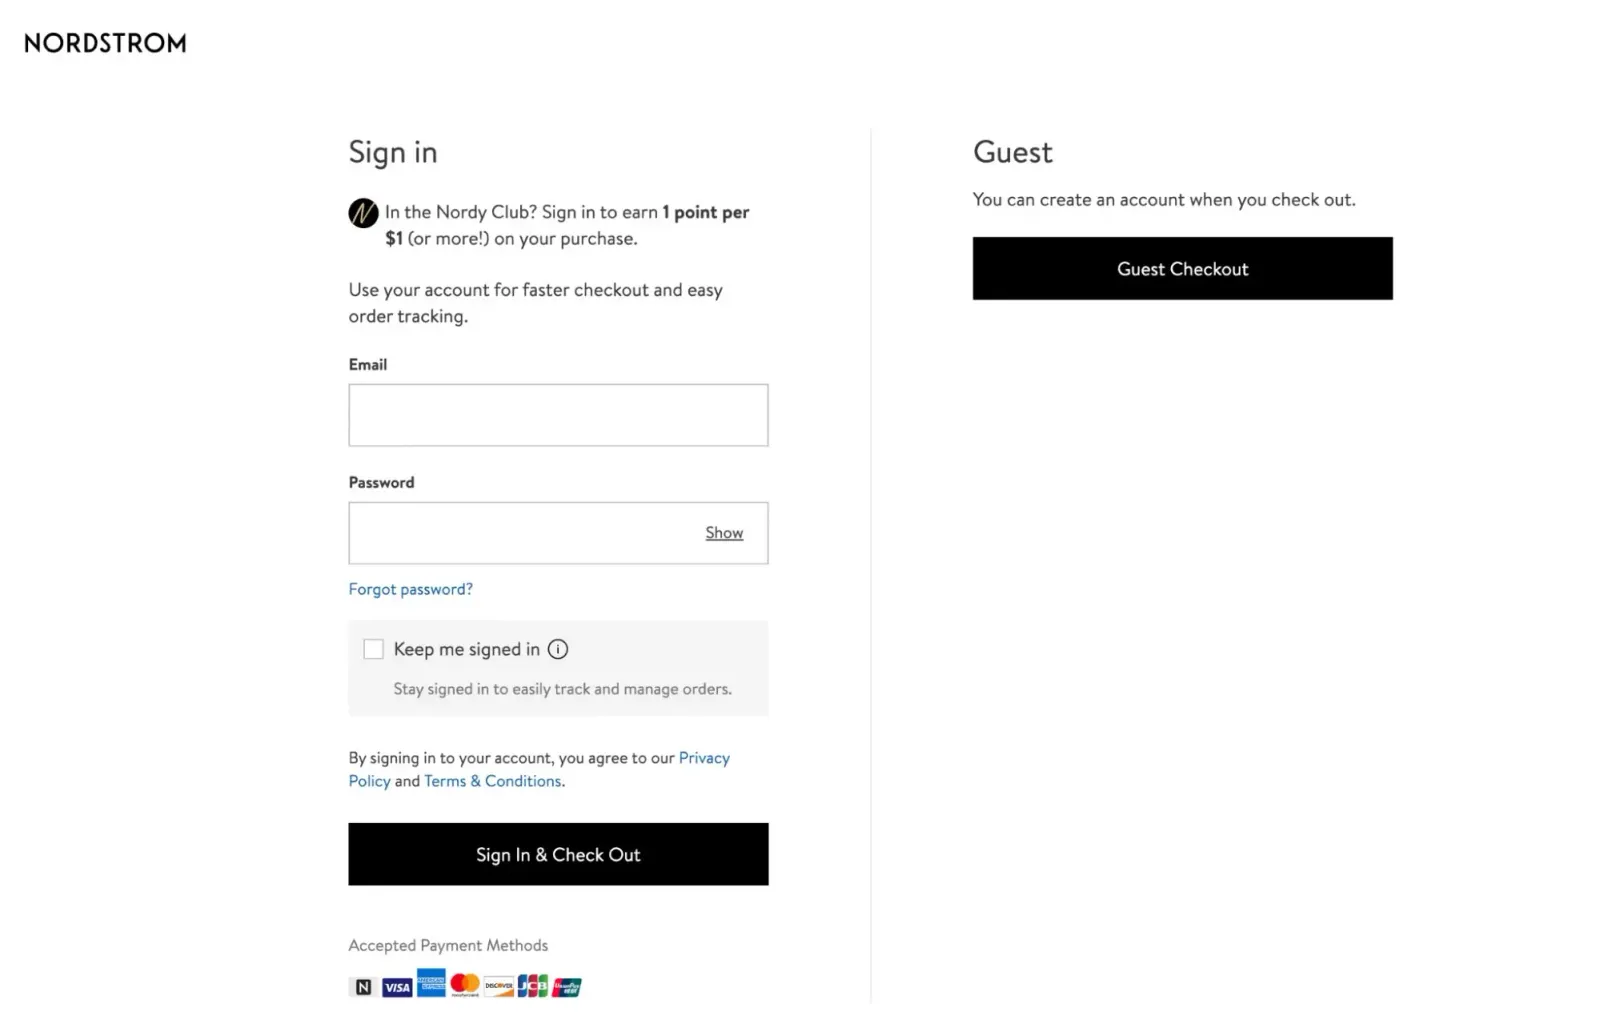Screen dimensions: 1600x1016
Task: Click the Visa payment icon
Action: click(397, 987)
